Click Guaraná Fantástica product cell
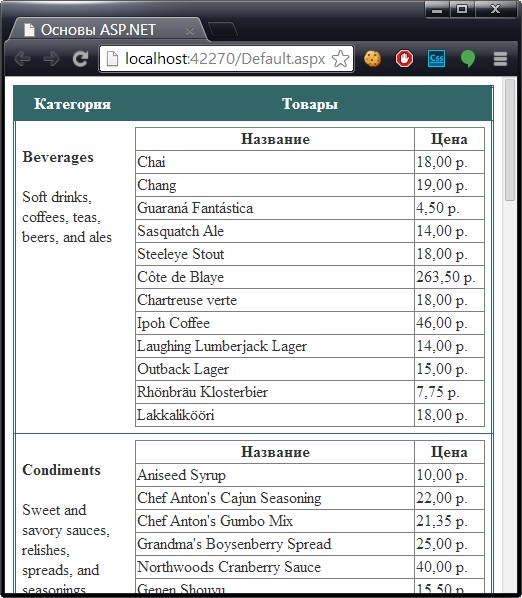Image resolution: width=522 pixels, height=598 pixels. pyautogui.click(x=275, y=208)
